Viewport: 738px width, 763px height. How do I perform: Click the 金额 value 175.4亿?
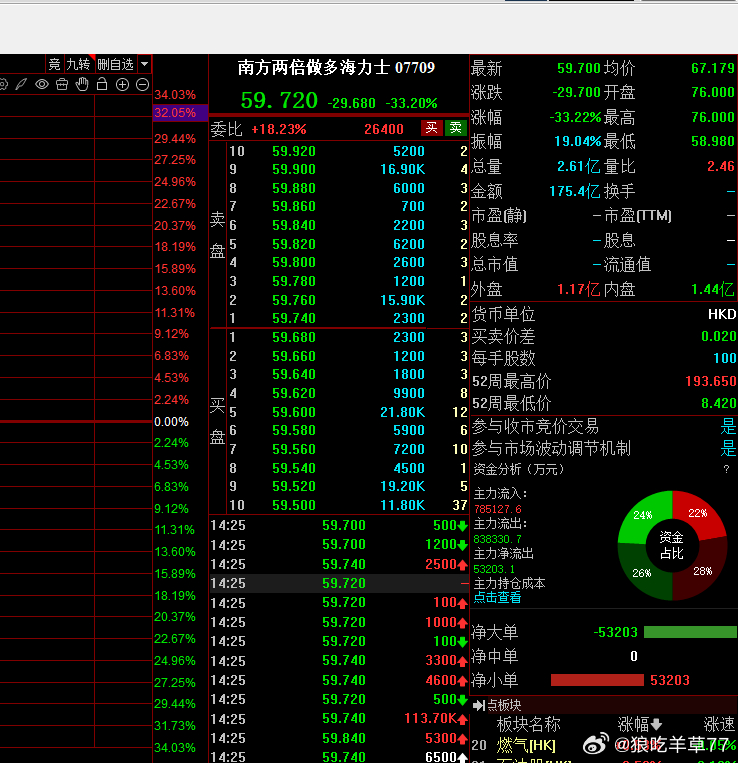[x=575, y=191]
